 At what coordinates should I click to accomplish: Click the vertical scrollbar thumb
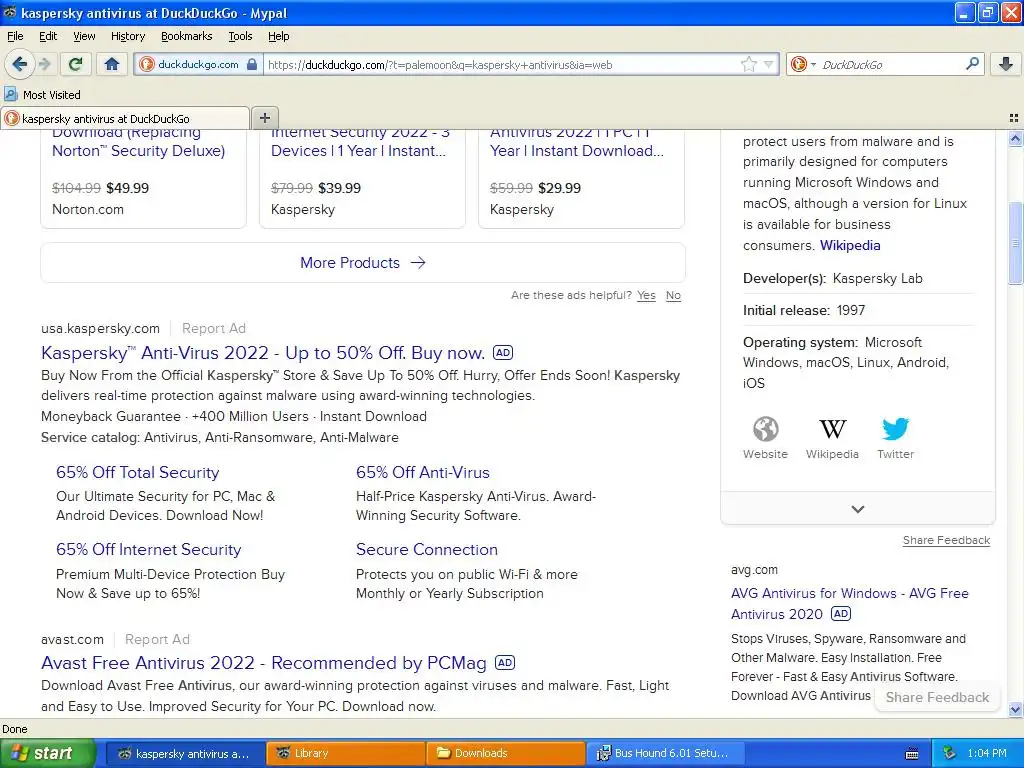(x=1015, y=243)
